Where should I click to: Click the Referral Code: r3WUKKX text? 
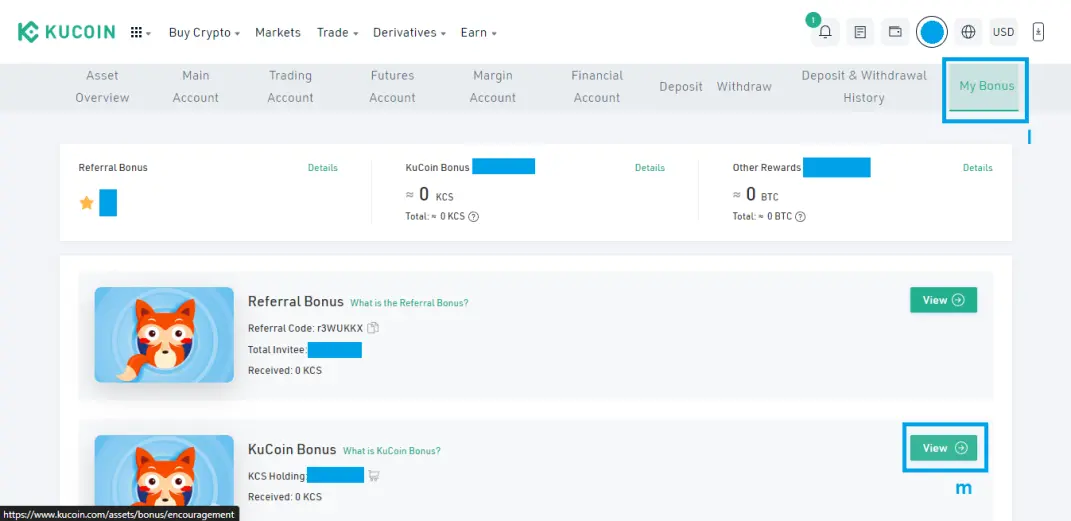[x=305, y=328]
